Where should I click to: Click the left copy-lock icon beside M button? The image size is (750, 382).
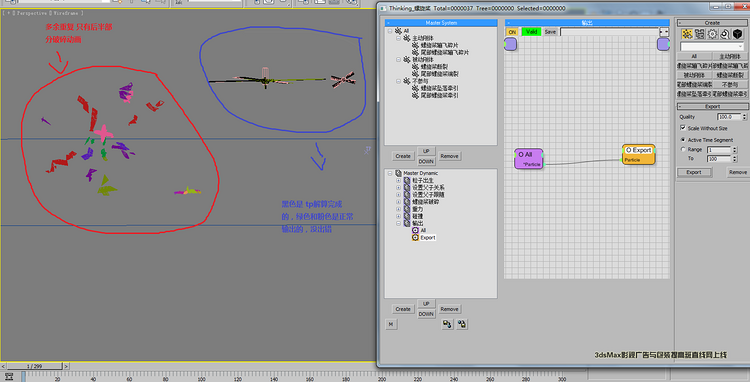447,324
